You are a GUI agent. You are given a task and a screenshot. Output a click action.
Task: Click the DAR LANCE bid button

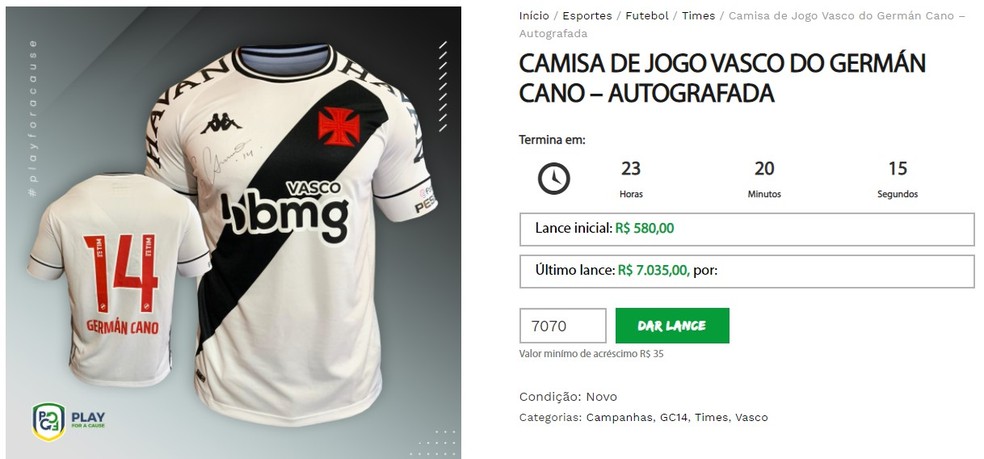(x=672, y=325)
